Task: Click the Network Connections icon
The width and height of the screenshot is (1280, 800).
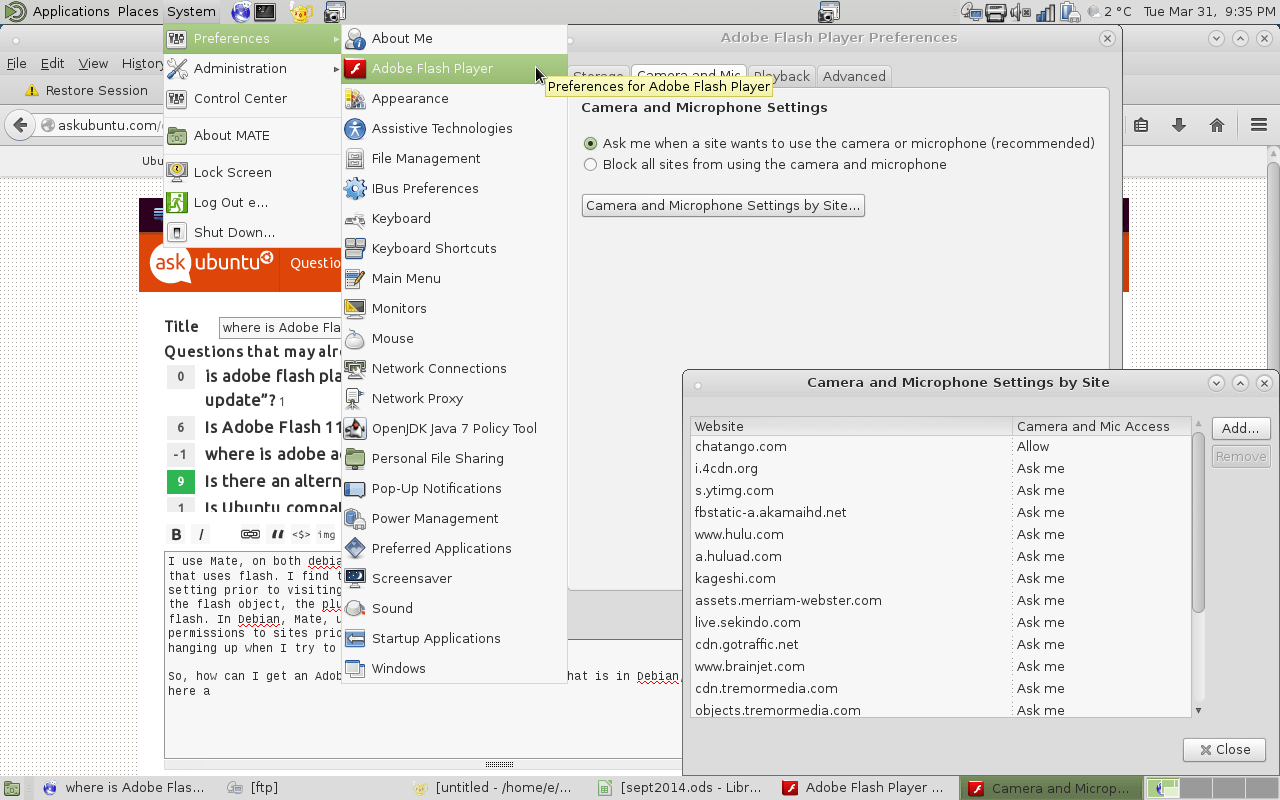Action: (355, 368)
